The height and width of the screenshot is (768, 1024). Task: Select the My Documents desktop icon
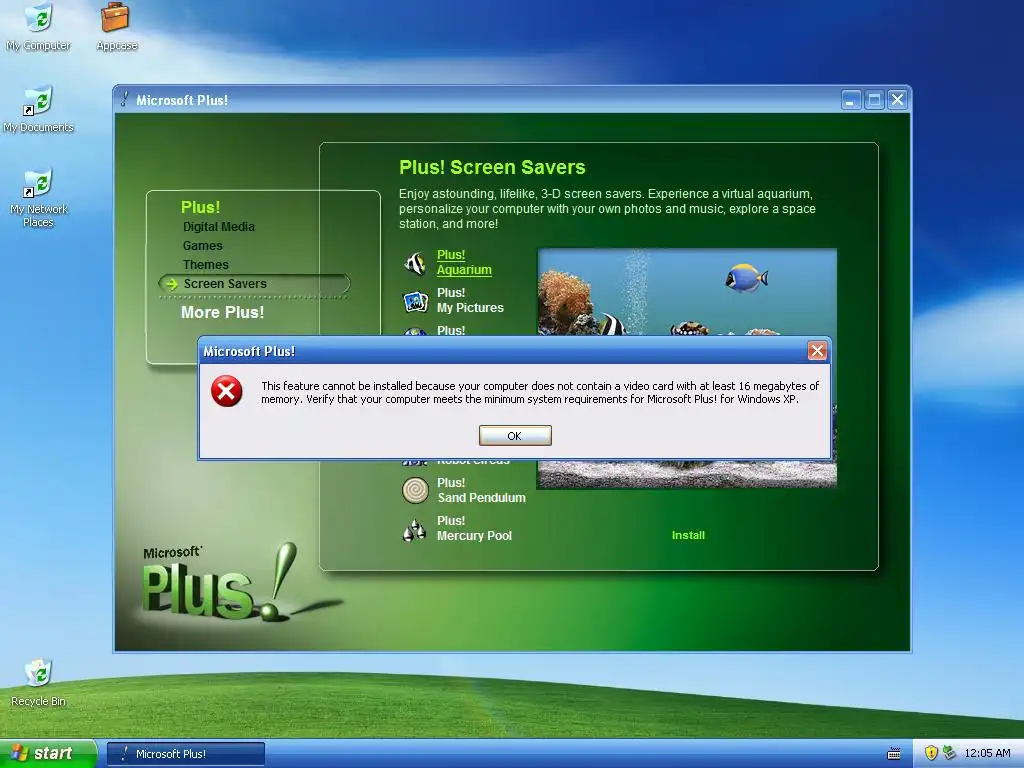(38, 109)
